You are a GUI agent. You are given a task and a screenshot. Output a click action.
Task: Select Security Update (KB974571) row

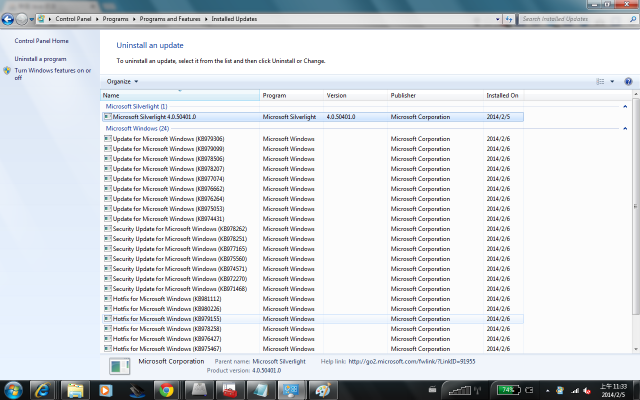coord(313,269)
